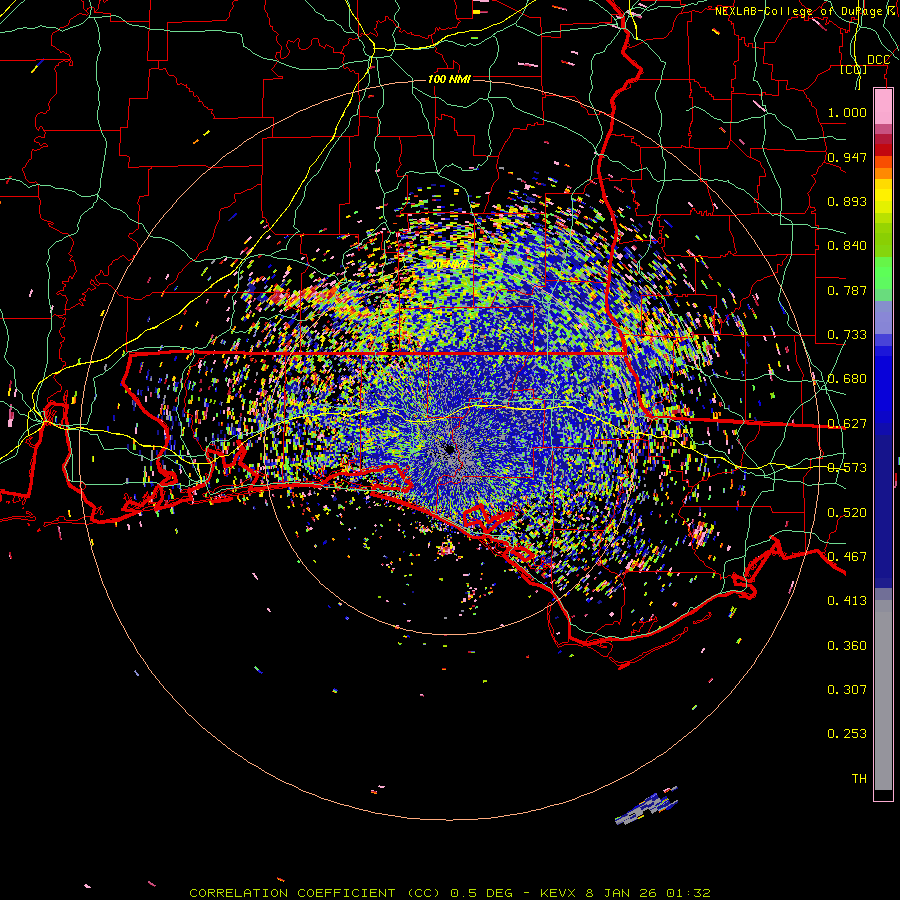The image size is (900, 900).
Task: Click the 0.680 scale value
Action: click(847, 379)
